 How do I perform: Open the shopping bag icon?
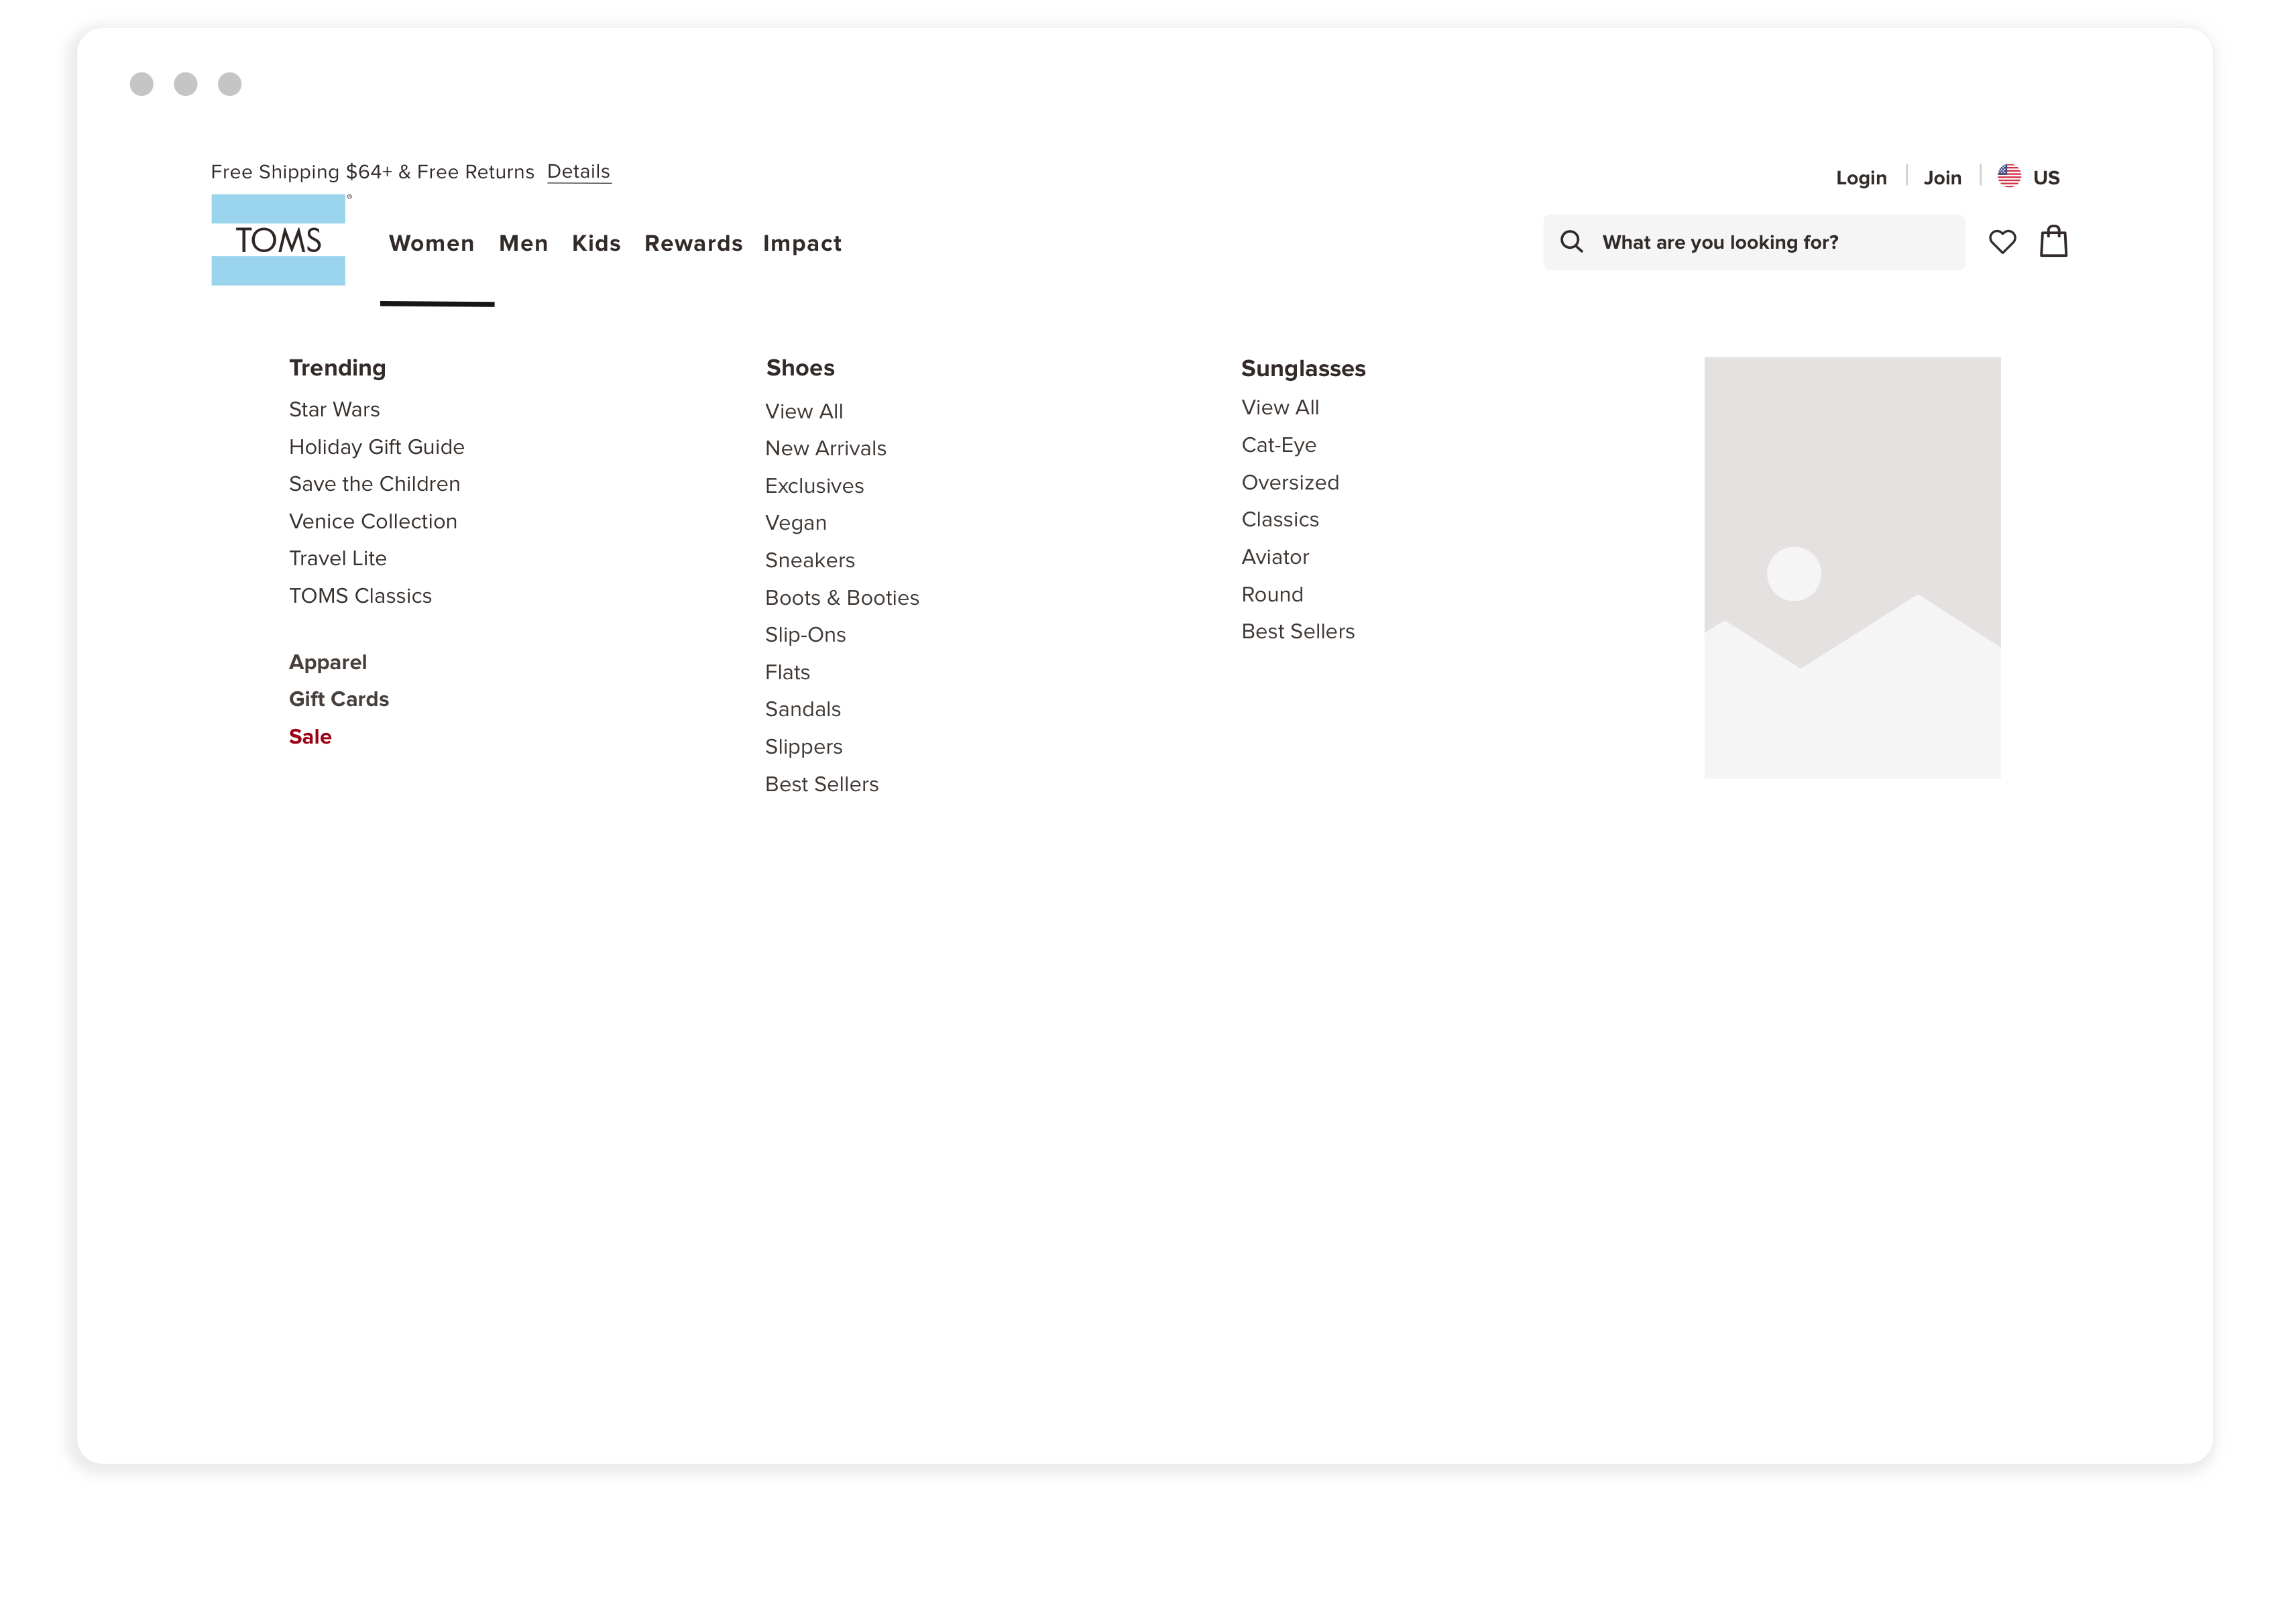pyautogui.click(x=2053, y=242)
